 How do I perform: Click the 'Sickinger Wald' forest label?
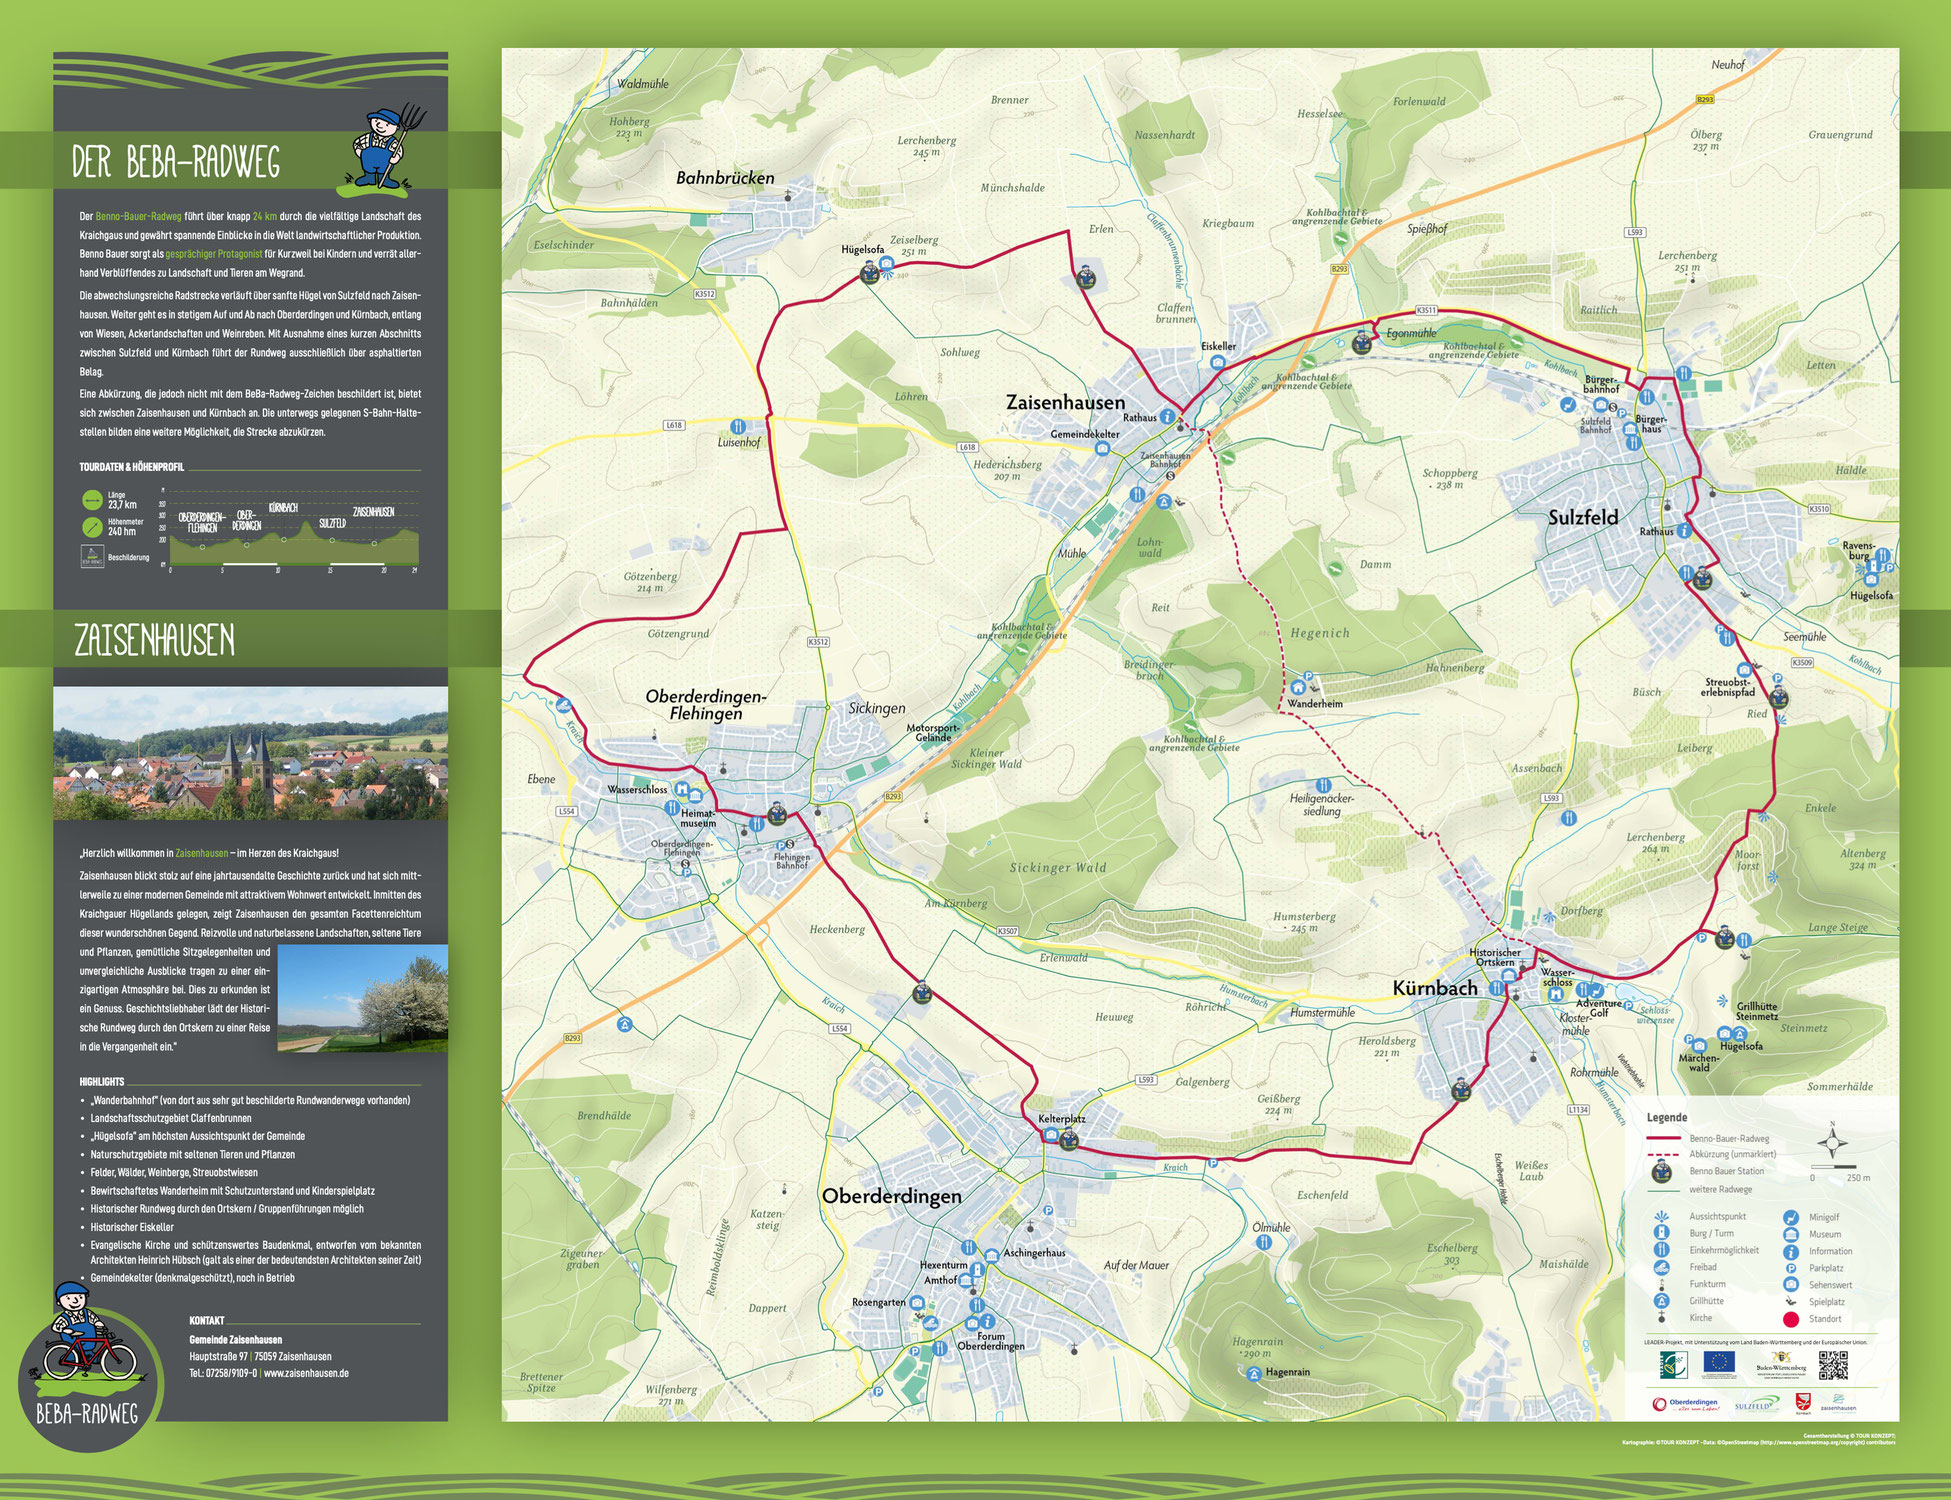tap(1058, 868)
